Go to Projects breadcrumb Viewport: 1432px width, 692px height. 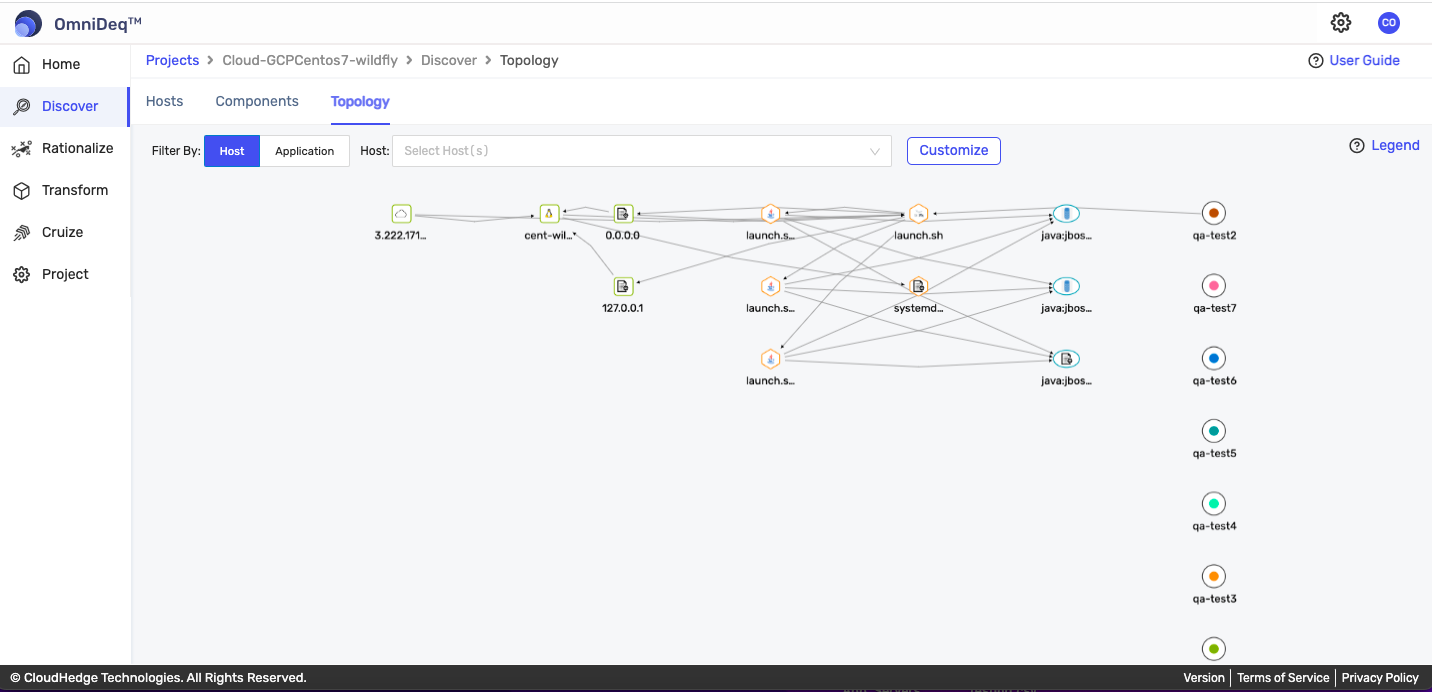click(172, 61)
